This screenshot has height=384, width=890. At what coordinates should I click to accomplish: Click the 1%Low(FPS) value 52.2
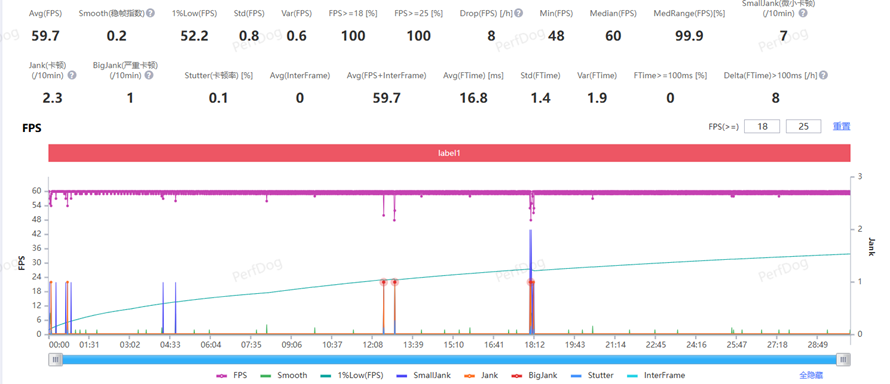[194, 36]
